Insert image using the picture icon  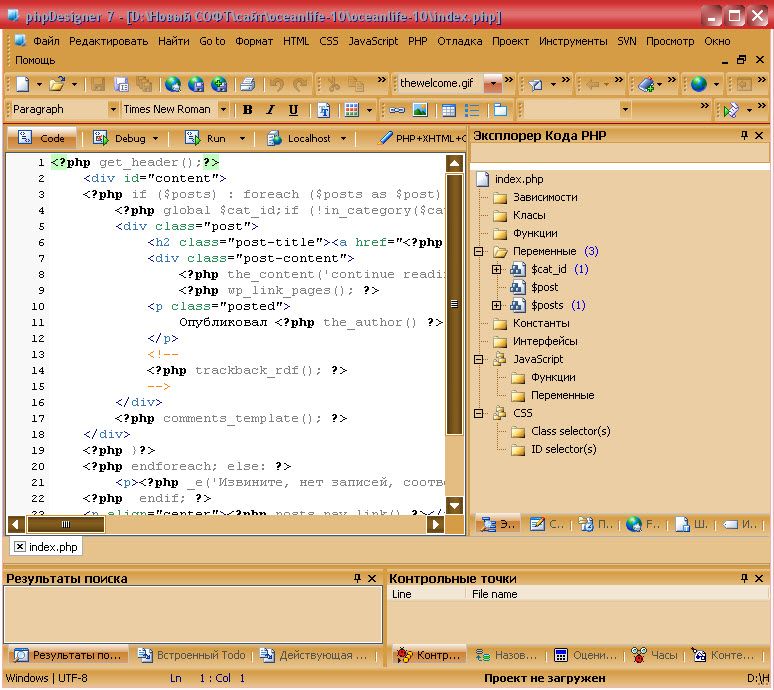click(420, 110)
